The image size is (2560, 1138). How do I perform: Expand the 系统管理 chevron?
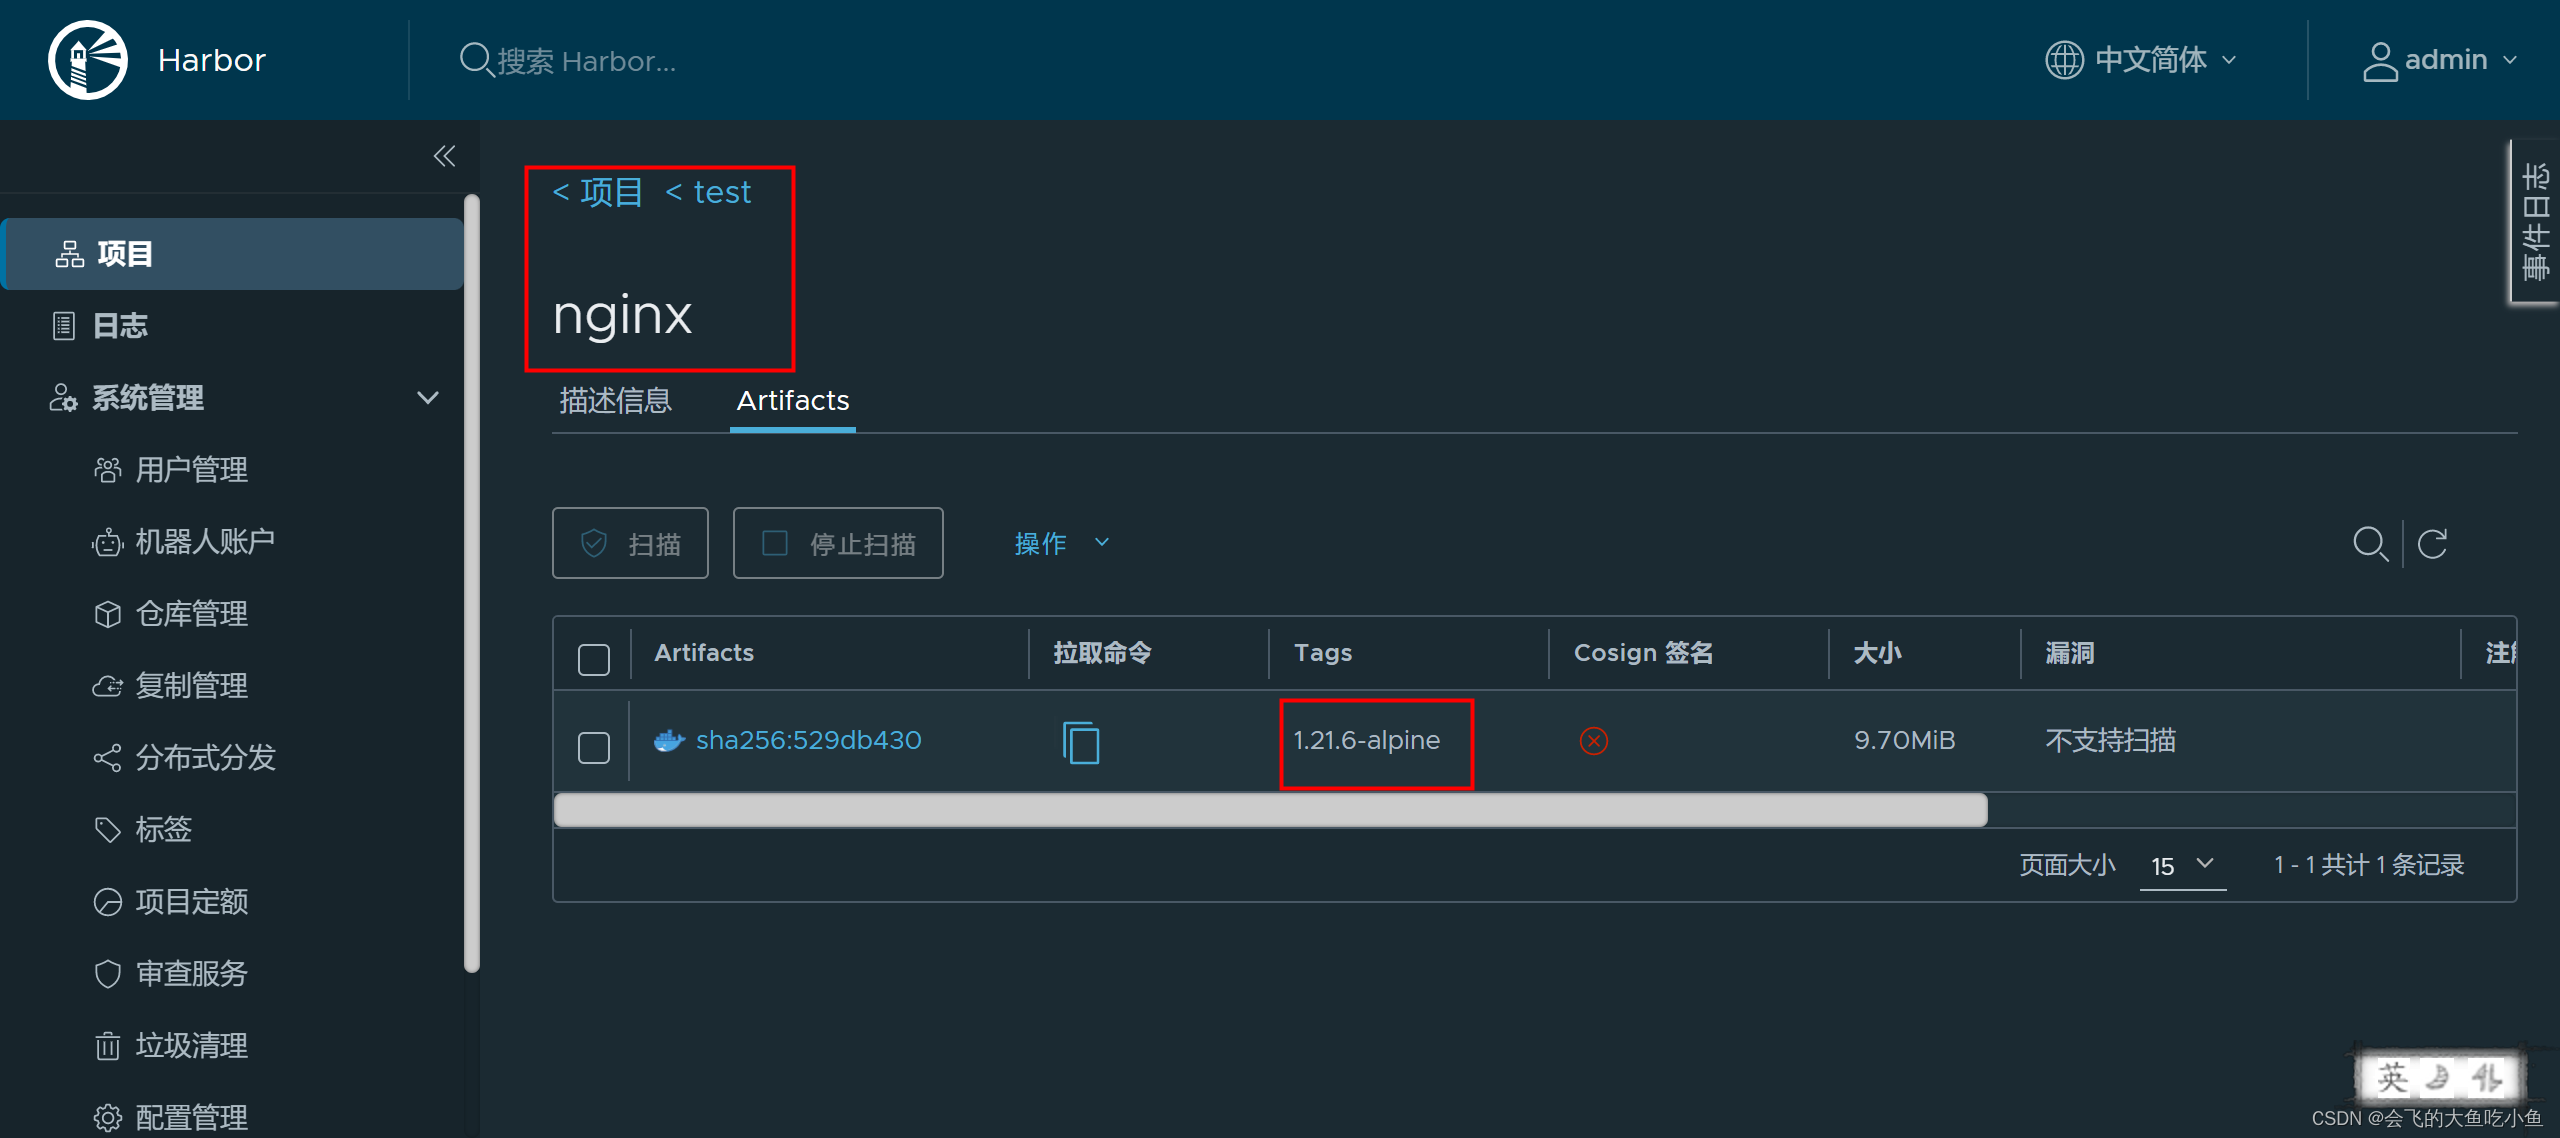coord(428,398)
